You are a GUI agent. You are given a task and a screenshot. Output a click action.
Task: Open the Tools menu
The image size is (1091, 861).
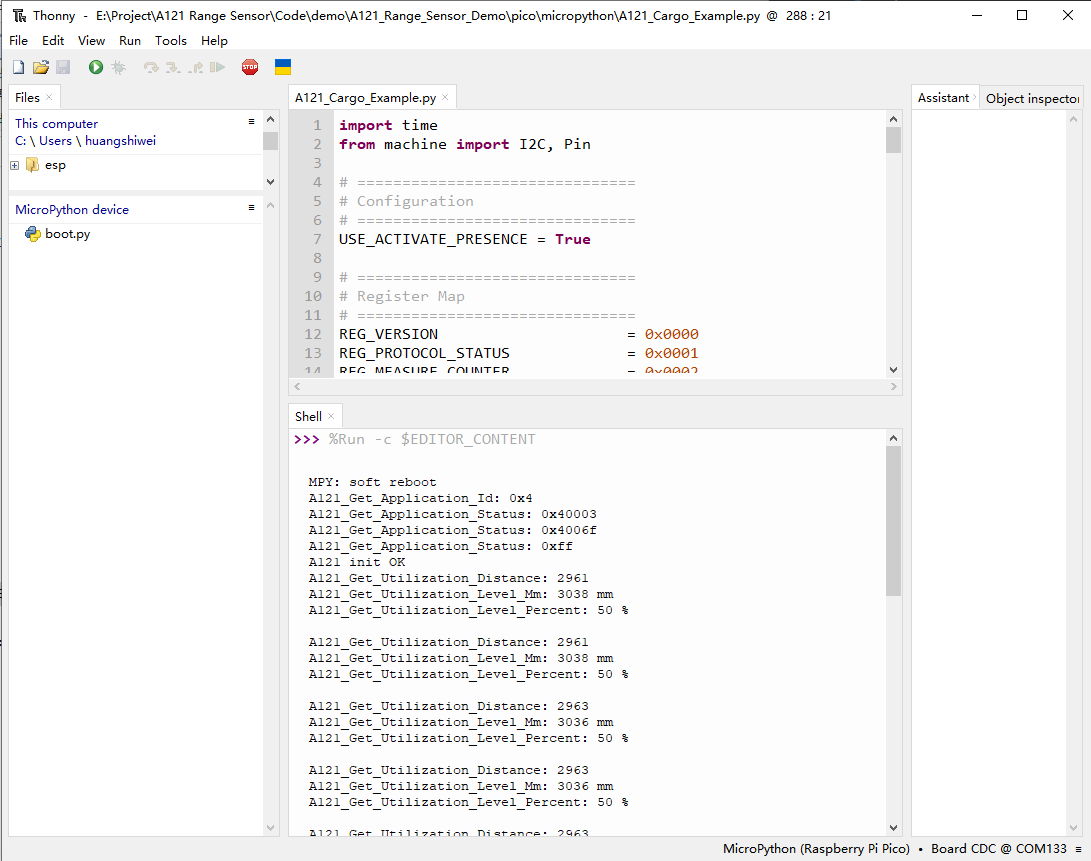click(x=171, y=40)
